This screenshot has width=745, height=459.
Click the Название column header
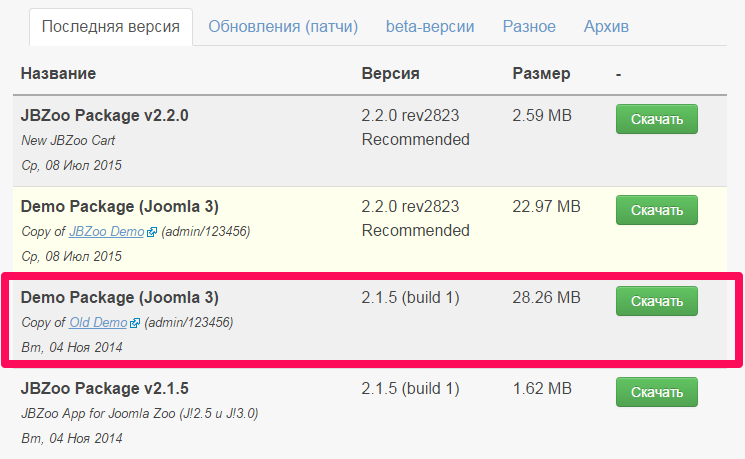[x=58, y=74]
